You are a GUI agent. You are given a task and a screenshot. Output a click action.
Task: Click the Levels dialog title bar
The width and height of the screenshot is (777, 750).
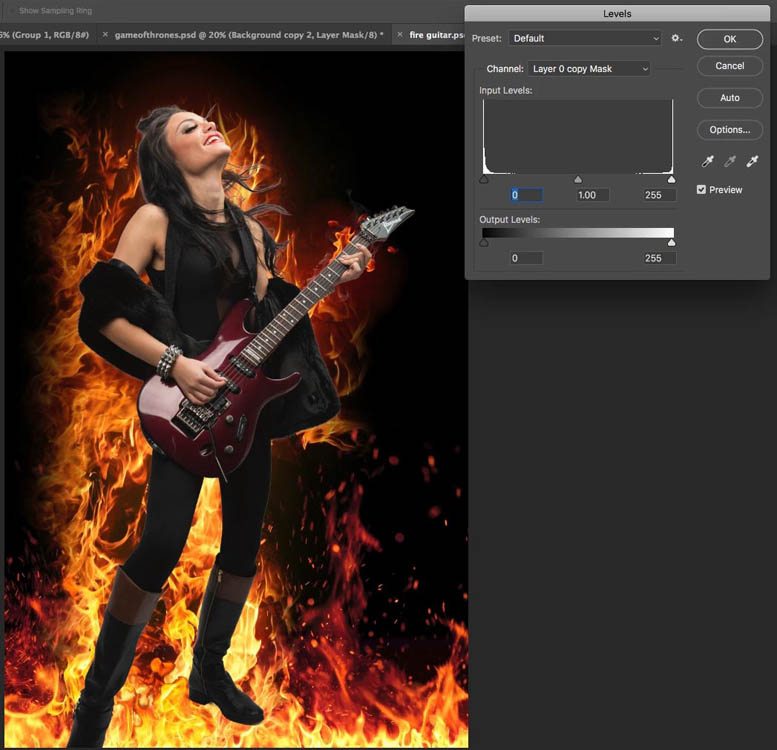click(x=617, y=13)
